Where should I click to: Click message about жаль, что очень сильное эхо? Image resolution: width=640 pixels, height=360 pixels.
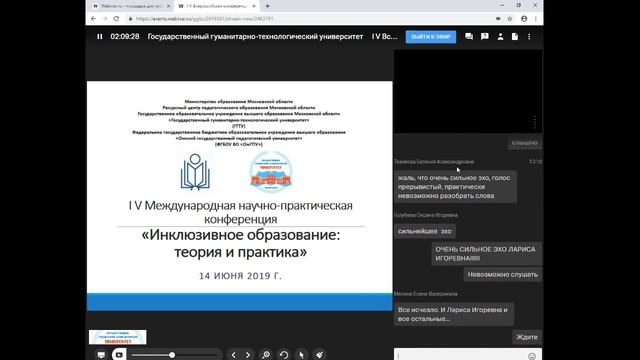click(456, 187)
